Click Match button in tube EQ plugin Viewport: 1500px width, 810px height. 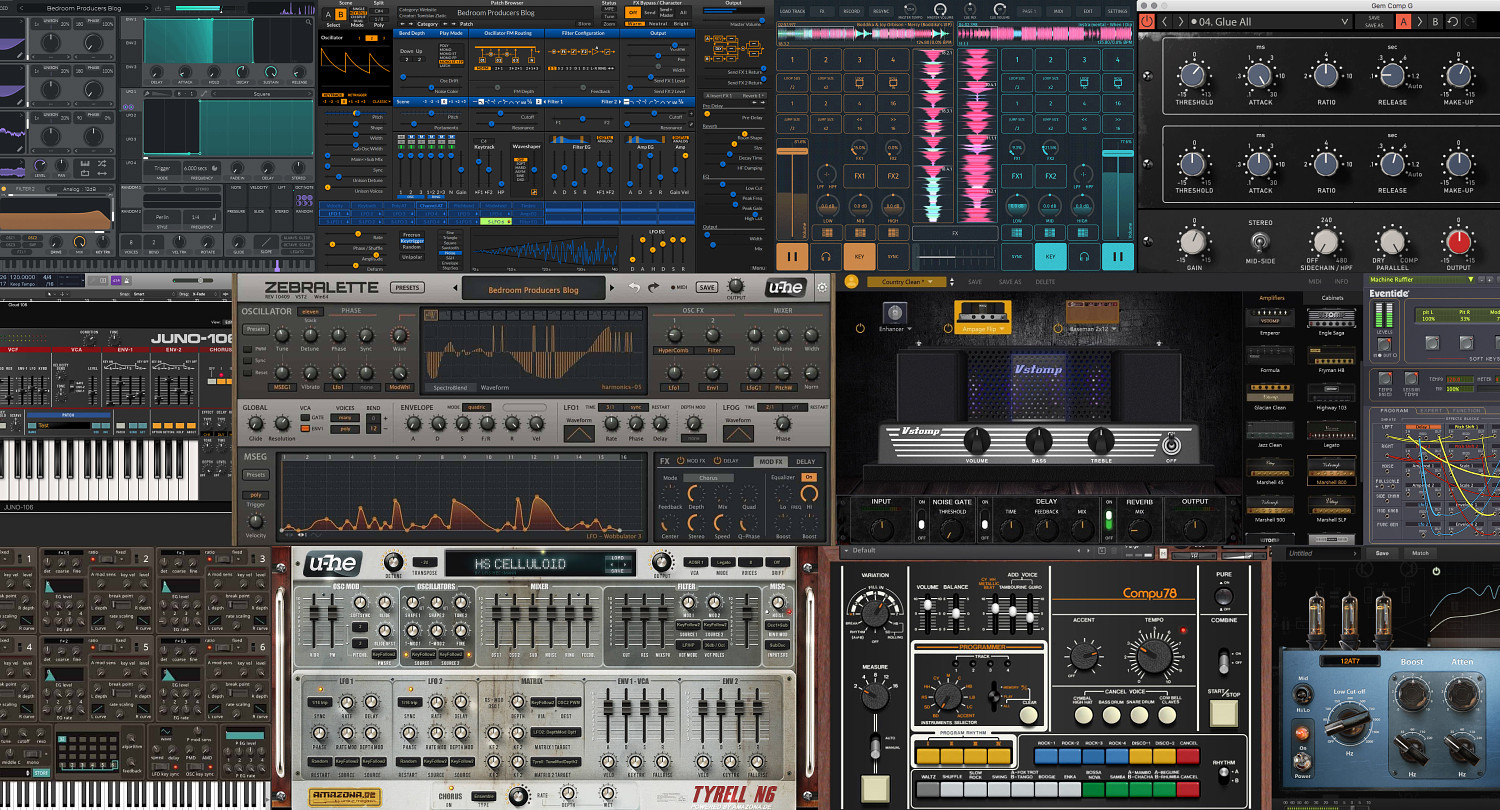(1420, 553)
